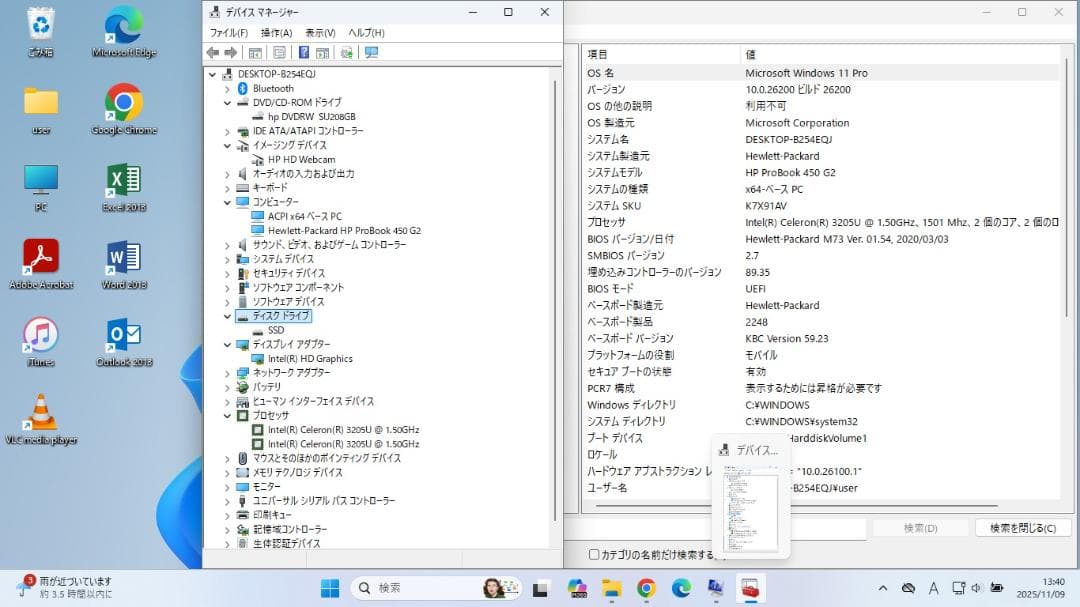
Task: Select Outlook 2013 desktop shortcut
Action: (124, 342)
